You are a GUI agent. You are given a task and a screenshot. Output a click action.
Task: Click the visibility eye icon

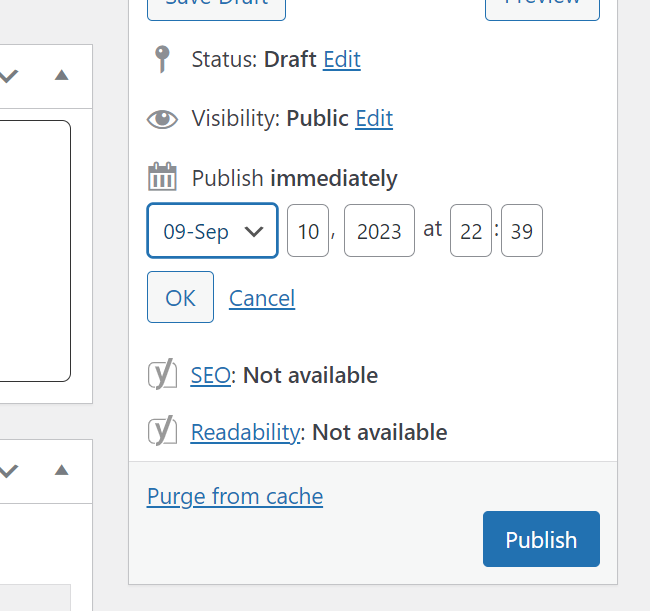coord(162,119)
